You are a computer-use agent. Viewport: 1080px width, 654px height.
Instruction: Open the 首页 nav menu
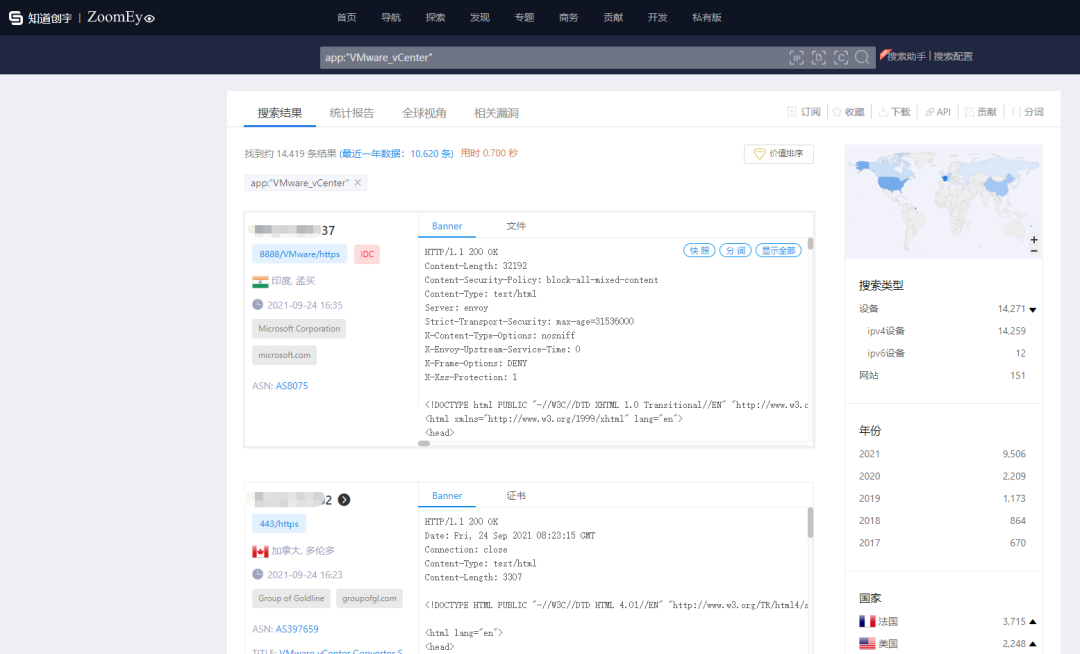point(346,17)
